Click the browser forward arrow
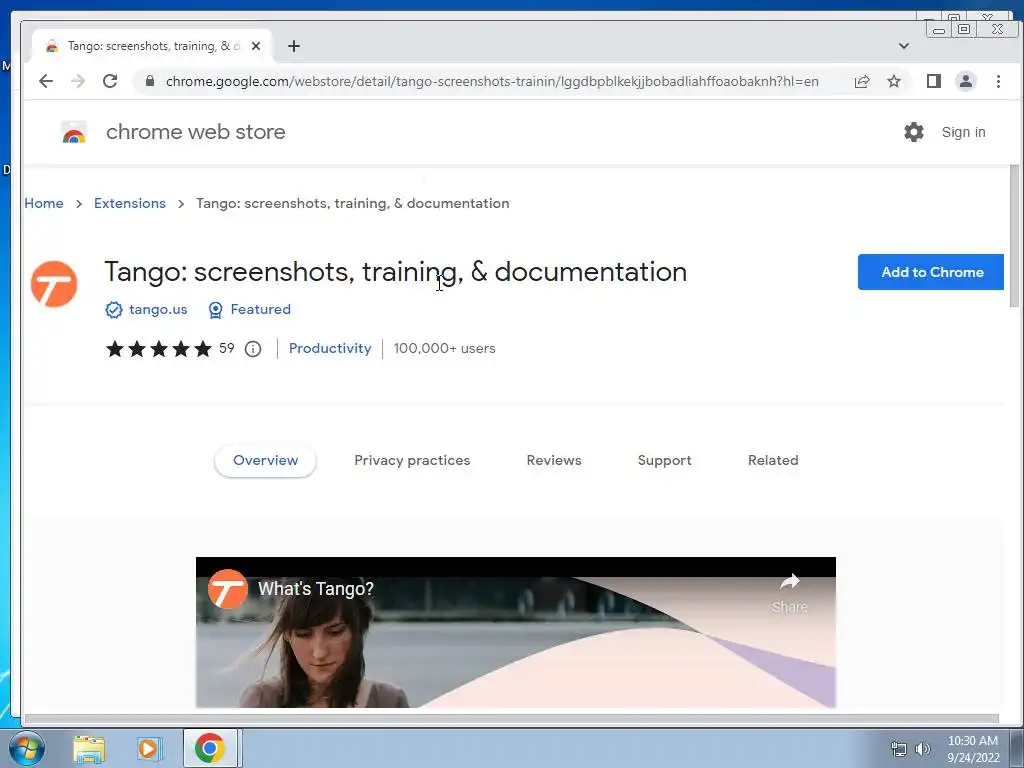Viewport: 1024px width, 768px height. pyautogui.click(x=78, y=81)
